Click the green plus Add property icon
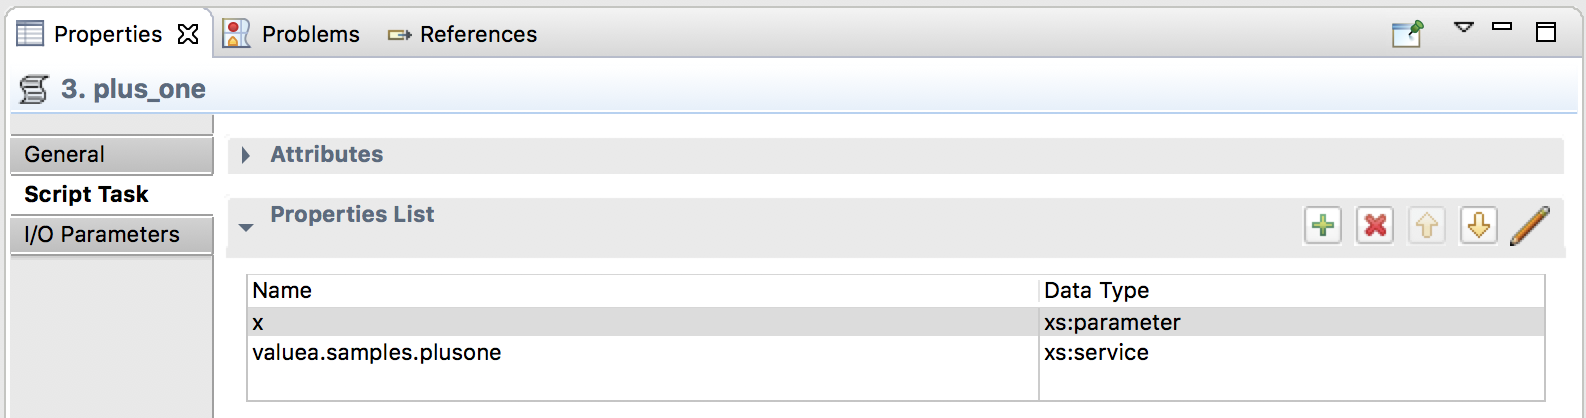1586x418 pixels. (1323, 226)
